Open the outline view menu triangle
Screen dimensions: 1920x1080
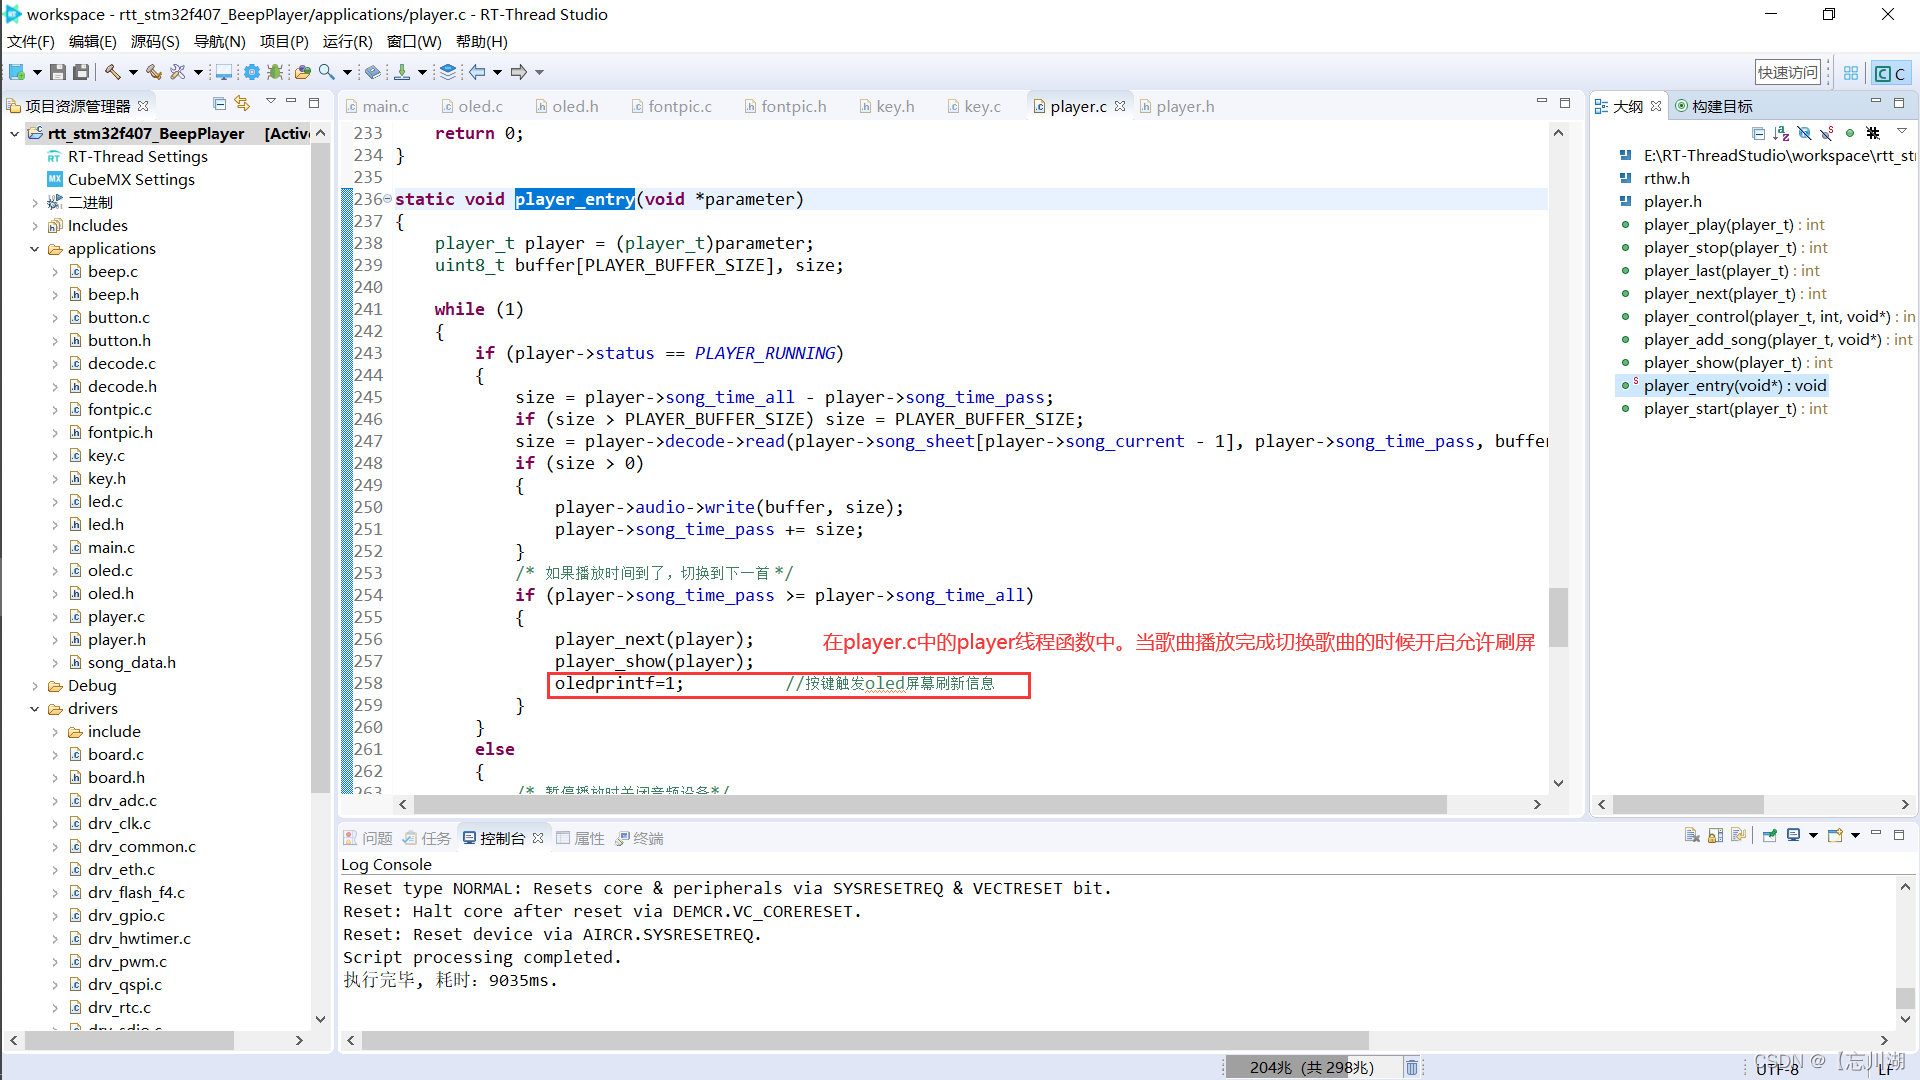(1901, 132)
